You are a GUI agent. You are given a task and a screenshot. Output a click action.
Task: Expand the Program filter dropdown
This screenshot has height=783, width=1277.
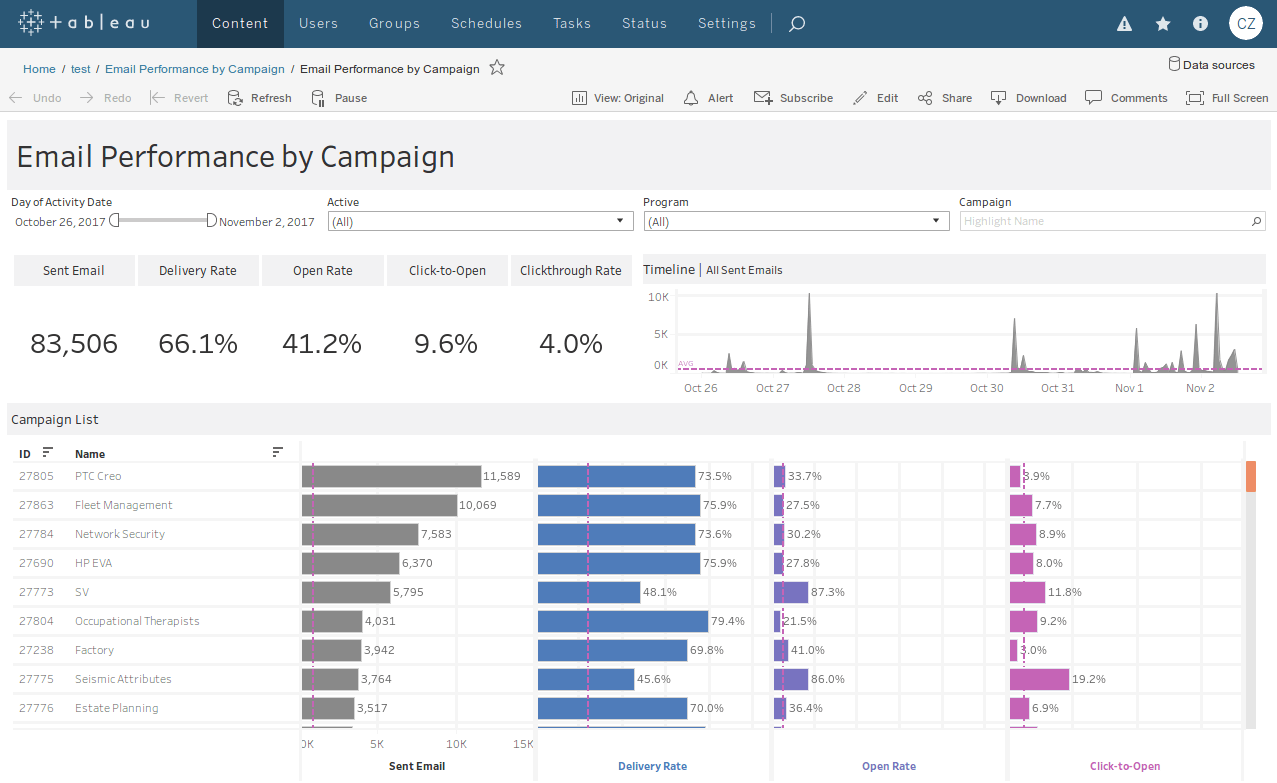(x=935, y=221)
